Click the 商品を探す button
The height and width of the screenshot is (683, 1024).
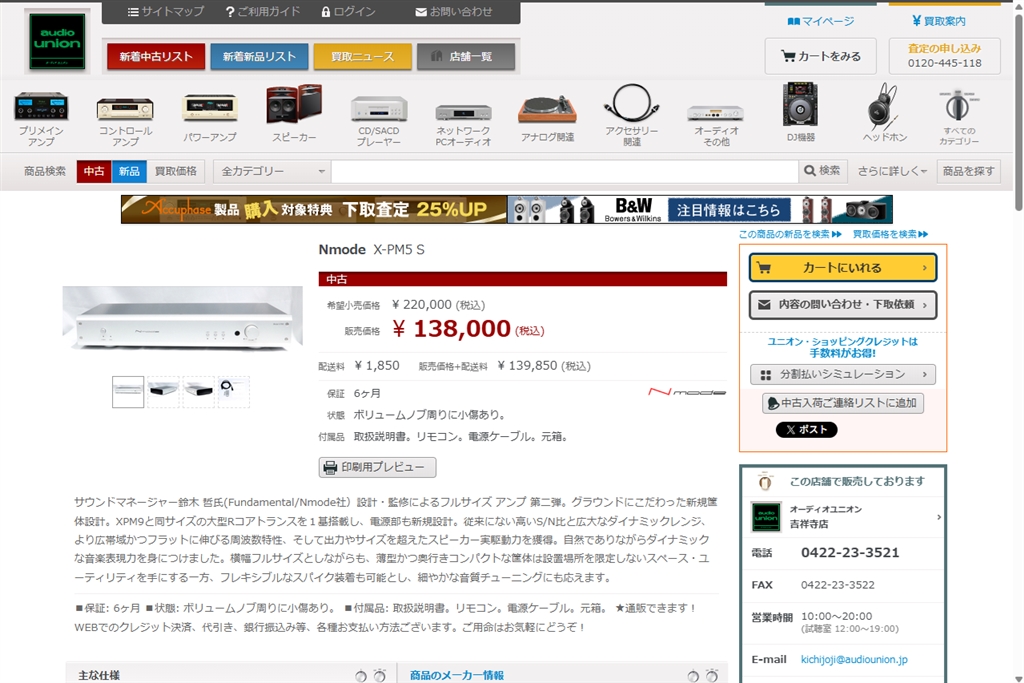[x=968, y=171]
